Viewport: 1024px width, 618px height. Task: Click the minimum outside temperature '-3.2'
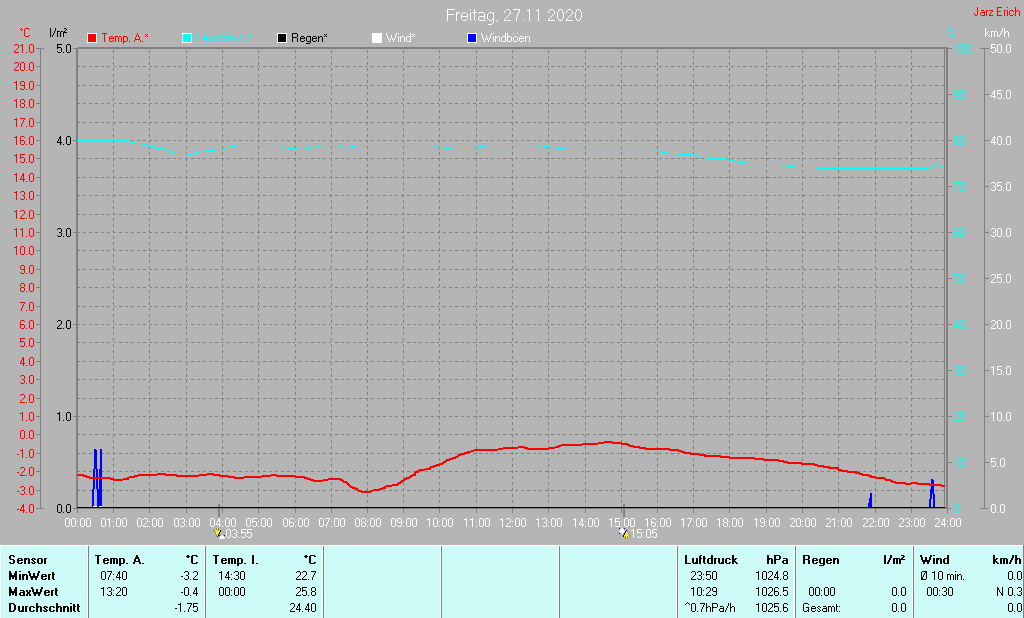coord(189,576)
